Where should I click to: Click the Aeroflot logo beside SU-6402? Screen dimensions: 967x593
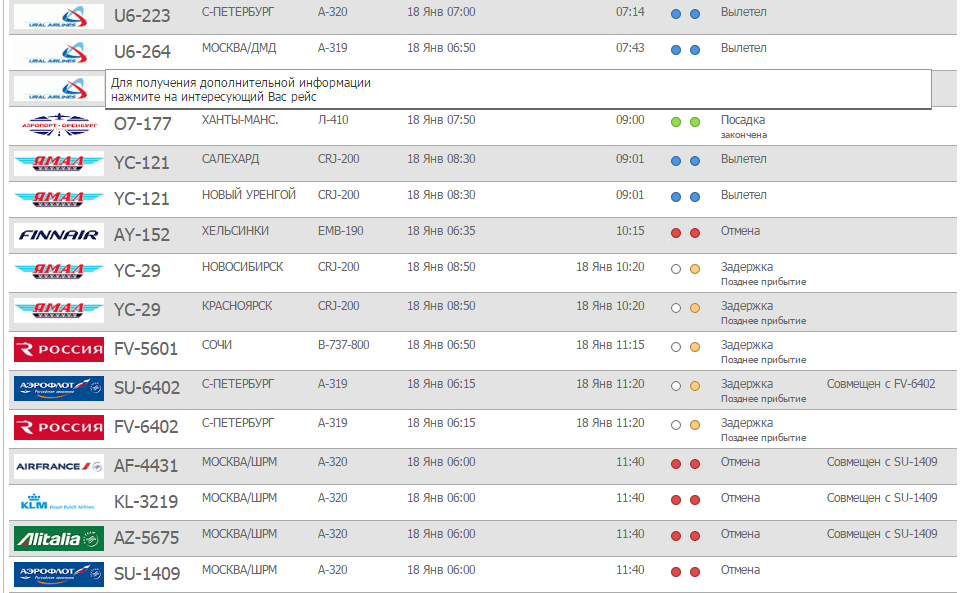pyautogui.click(x=58, y=387)
